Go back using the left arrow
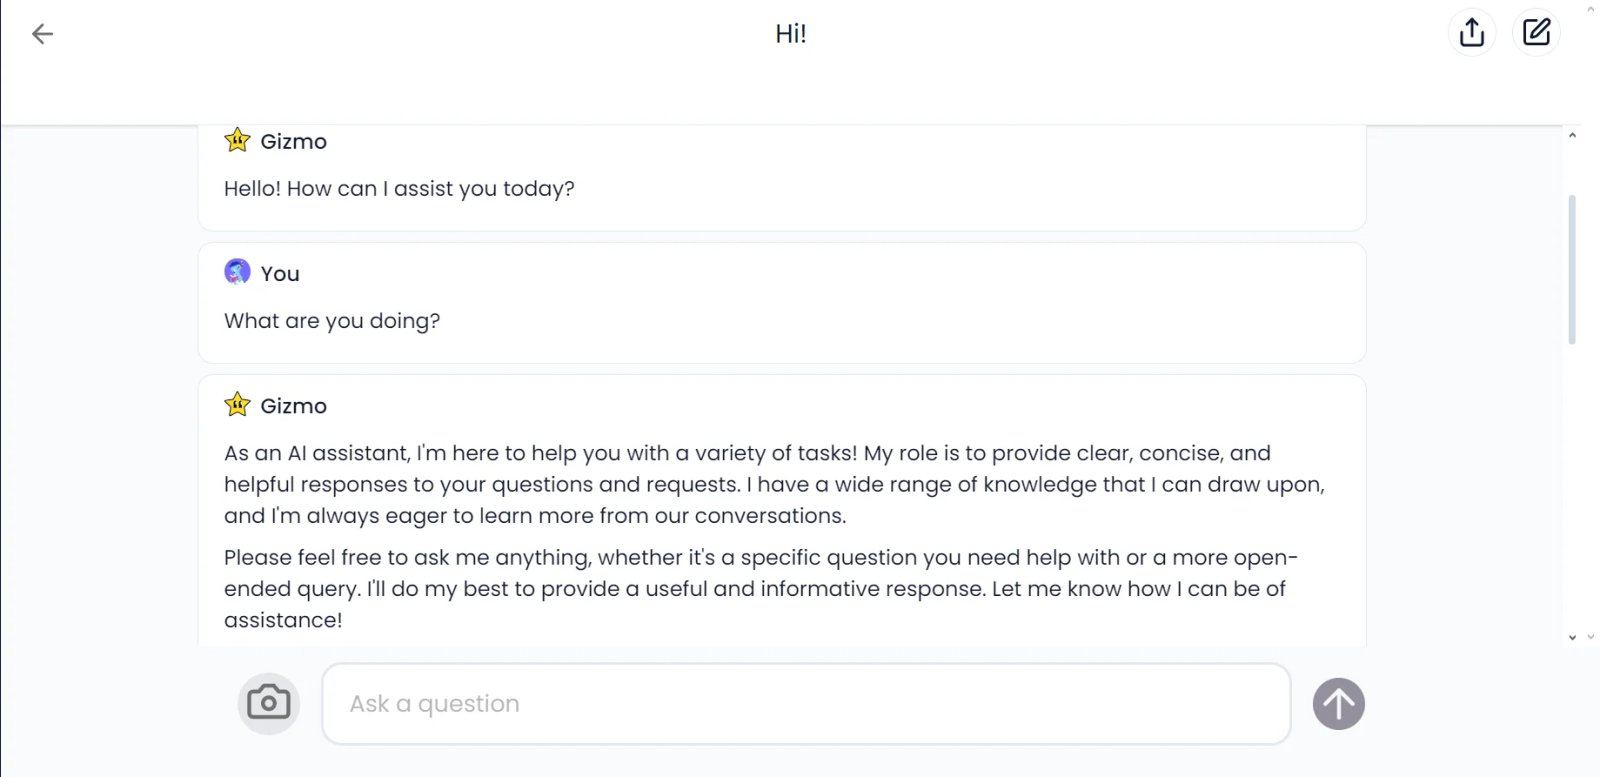1600x777 pixels. click(42, 34)
